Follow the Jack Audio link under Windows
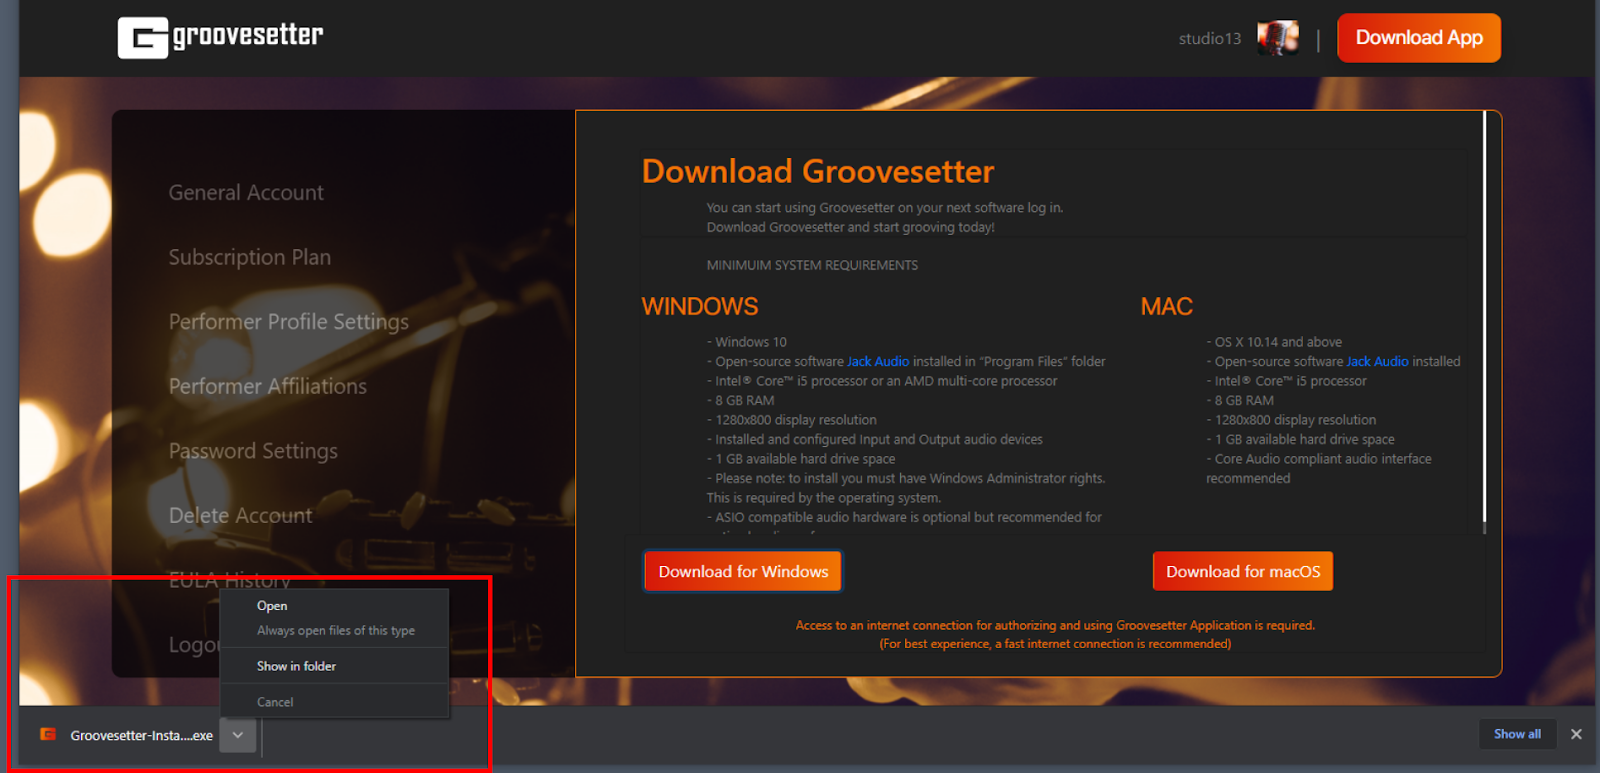Image resolution: width=1600 pixels, height=773 pixels. tap(878, 362)
